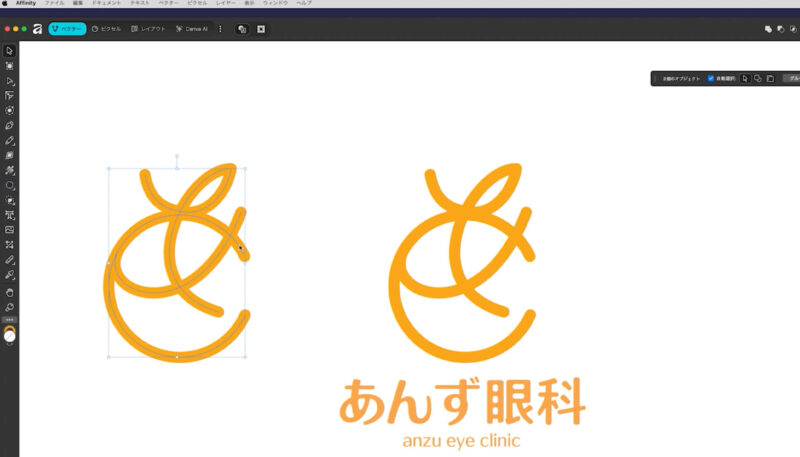Select the 'anzu eye clinic' text
Image resolution: width=800 pixels, height=457 pixels.
click(461, 441)
